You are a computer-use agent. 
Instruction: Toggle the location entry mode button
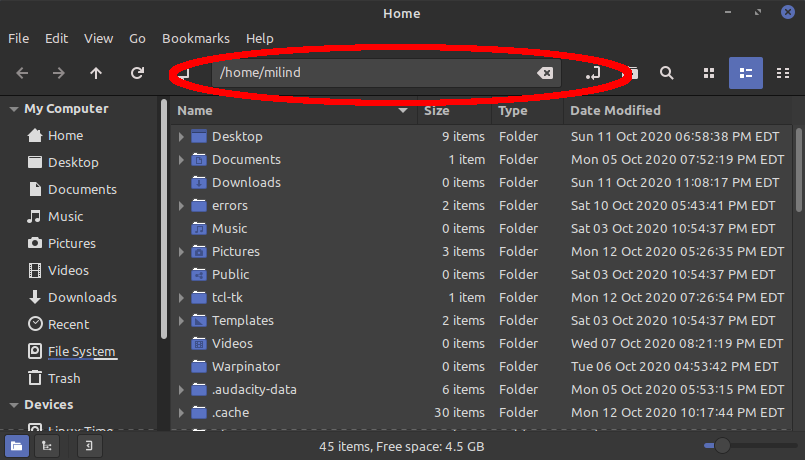click(592, 73)
